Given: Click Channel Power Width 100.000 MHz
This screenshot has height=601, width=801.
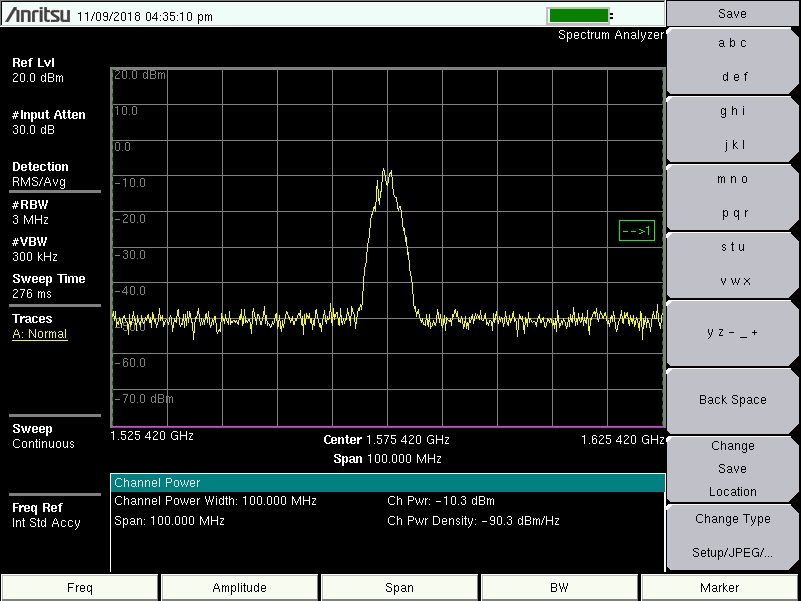Looking at the screenshot, I should pos(215,501).
